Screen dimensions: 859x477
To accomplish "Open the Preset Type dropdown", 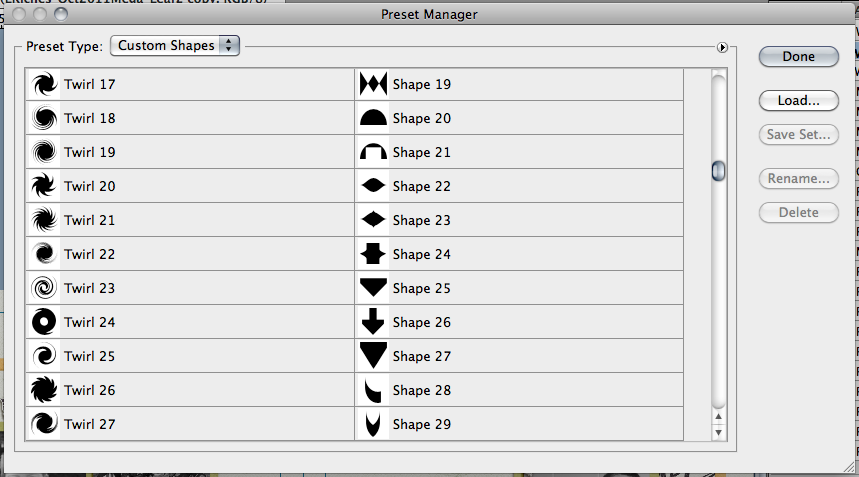I will (175, 45).
